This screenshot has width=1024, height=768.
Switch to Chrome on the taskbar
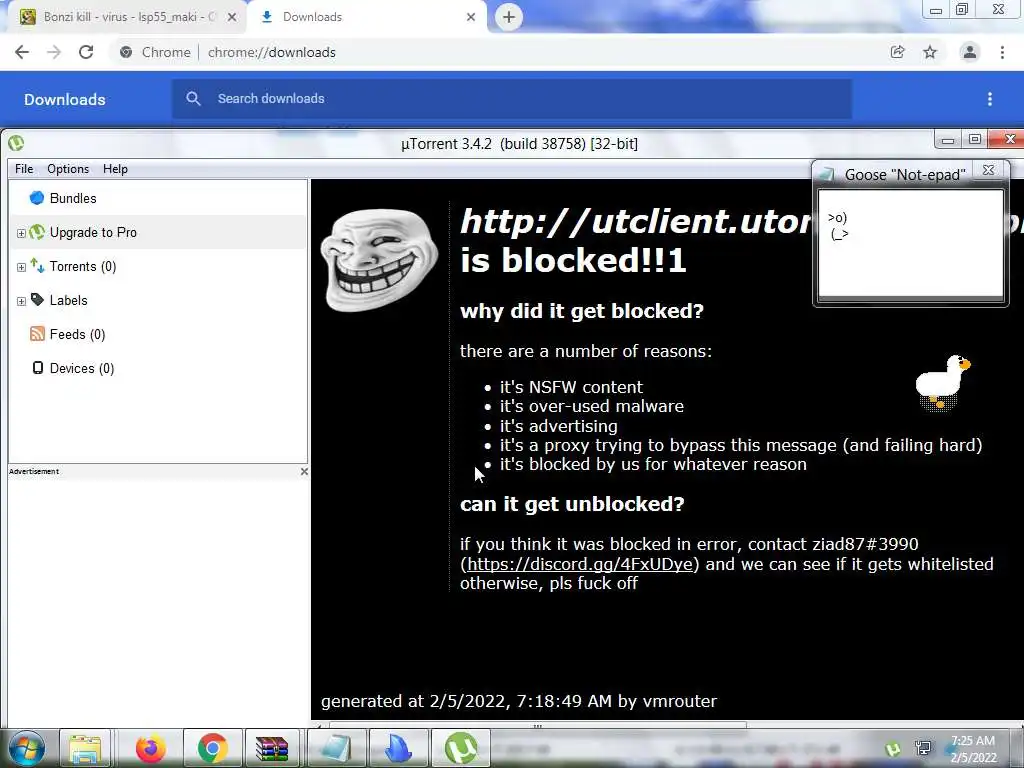(x=212, y=748)
